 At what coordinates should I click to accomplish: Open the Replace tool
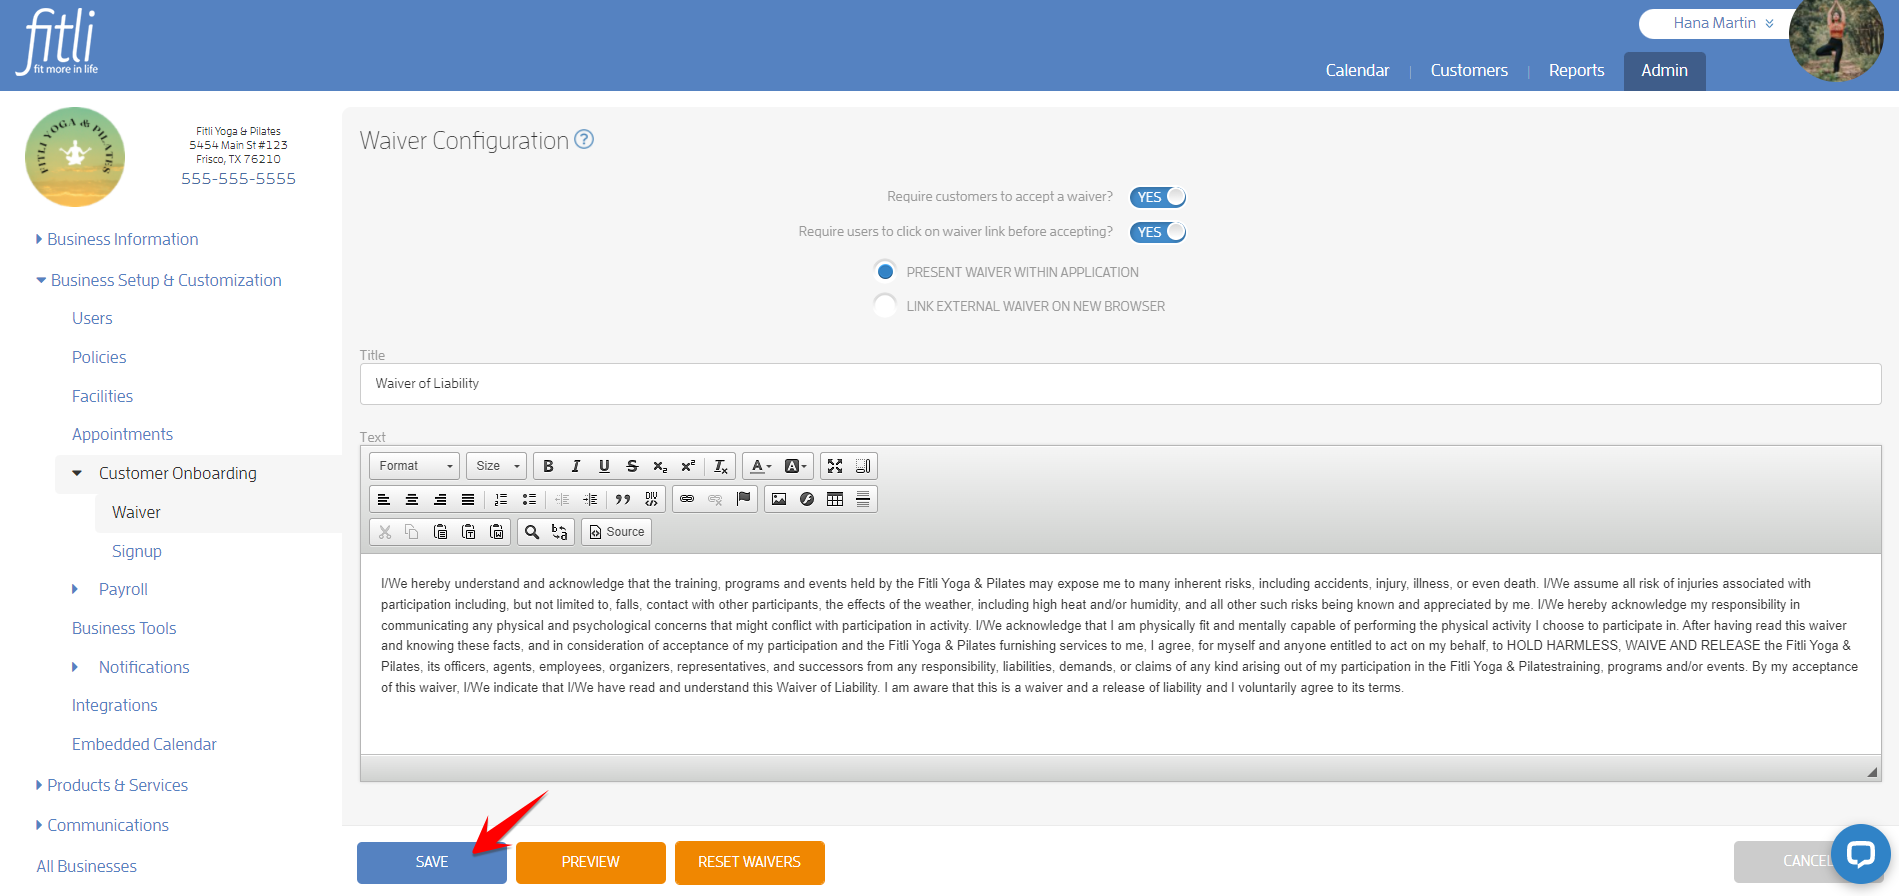click(x=560, y=532)
